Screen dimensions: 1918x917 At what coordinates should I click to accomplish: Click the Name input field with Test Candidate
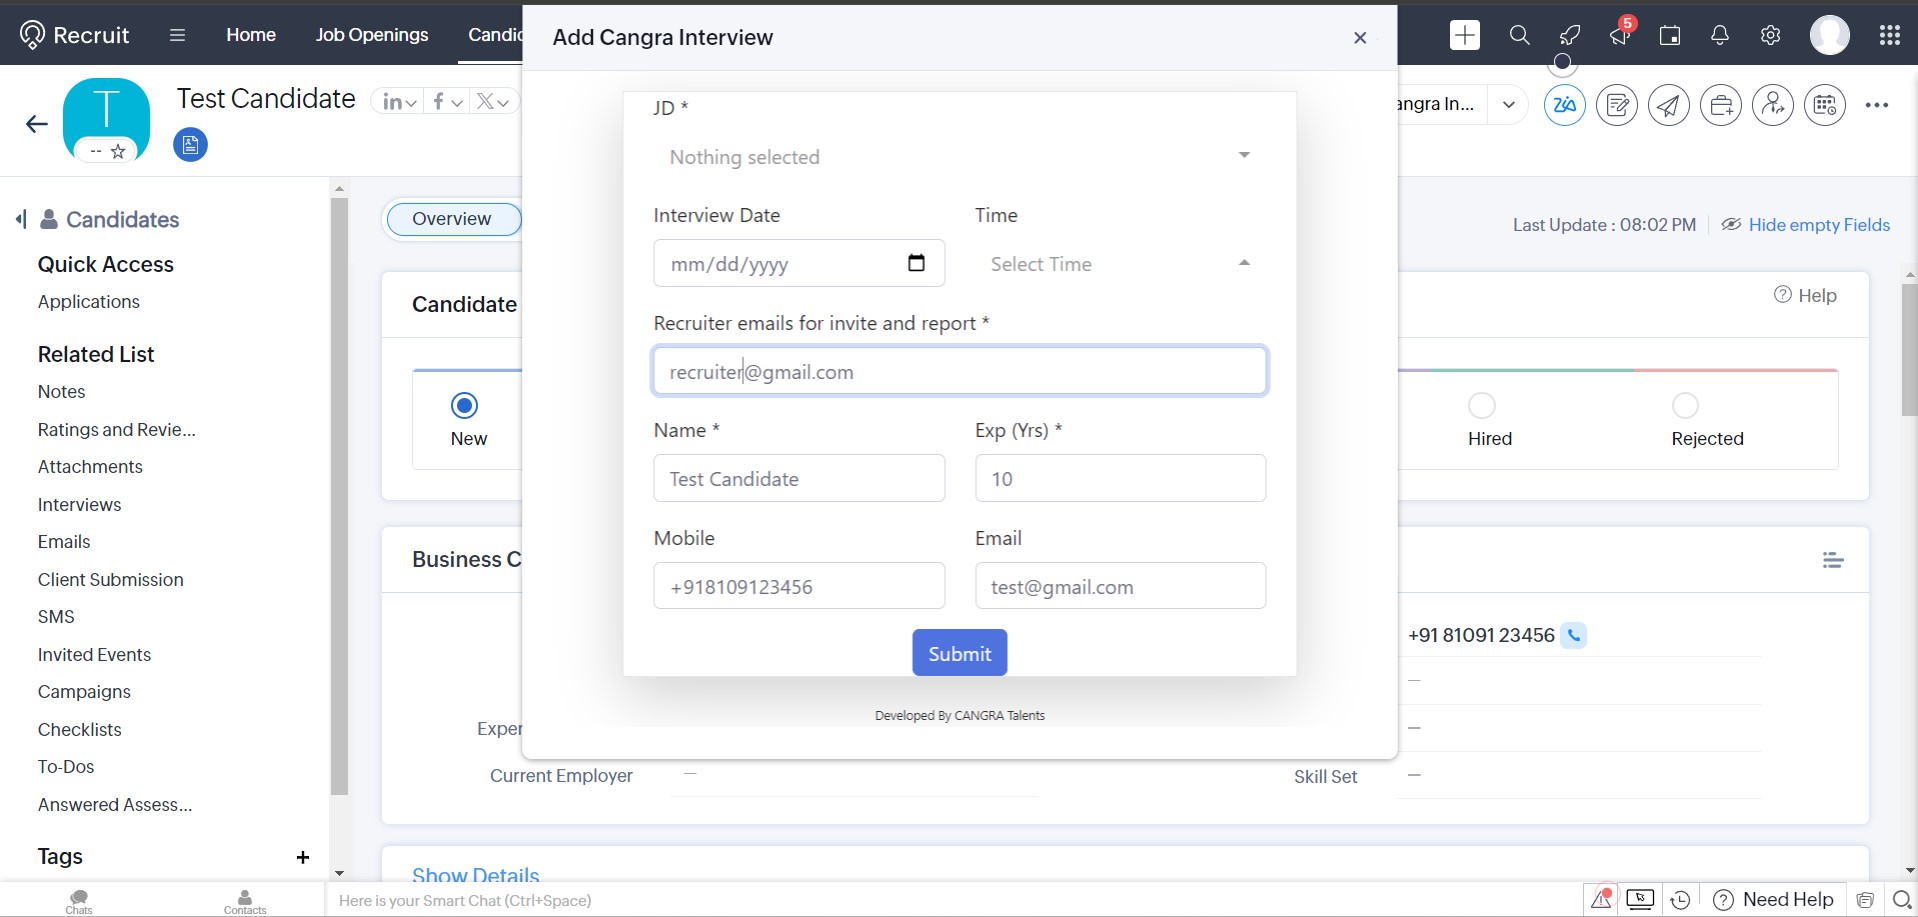click(x=799, y=478)
